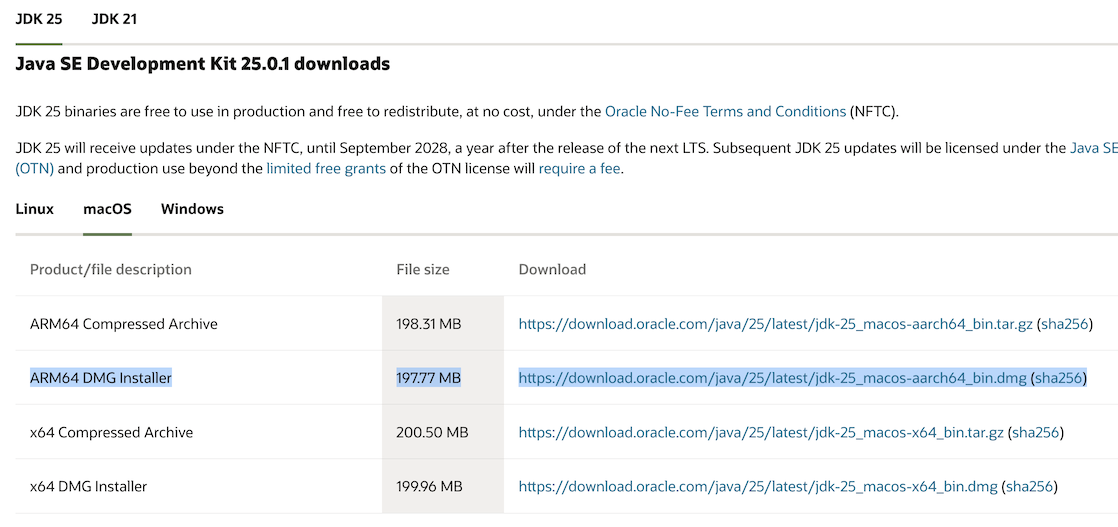1118x527 pixels.
Task: Open sha256 for x64 DMG Installer
Action: 1030,486
